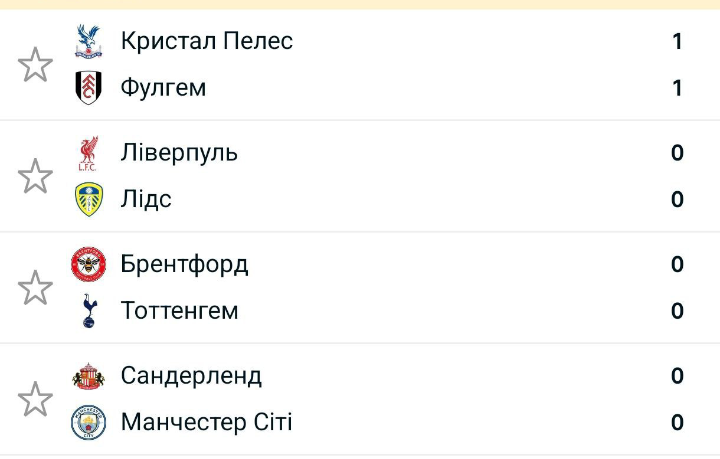
Task: Favorite the Кристал Пелес vs Фулгем match
Action: (x=36, y=65)
